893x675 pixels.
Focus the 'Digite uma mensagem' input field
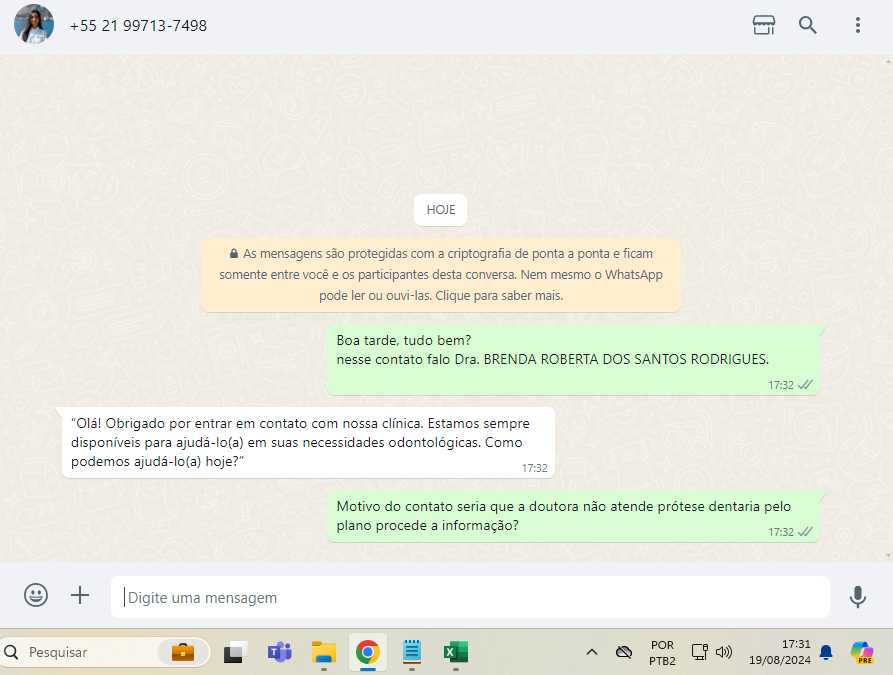point(470,598)
